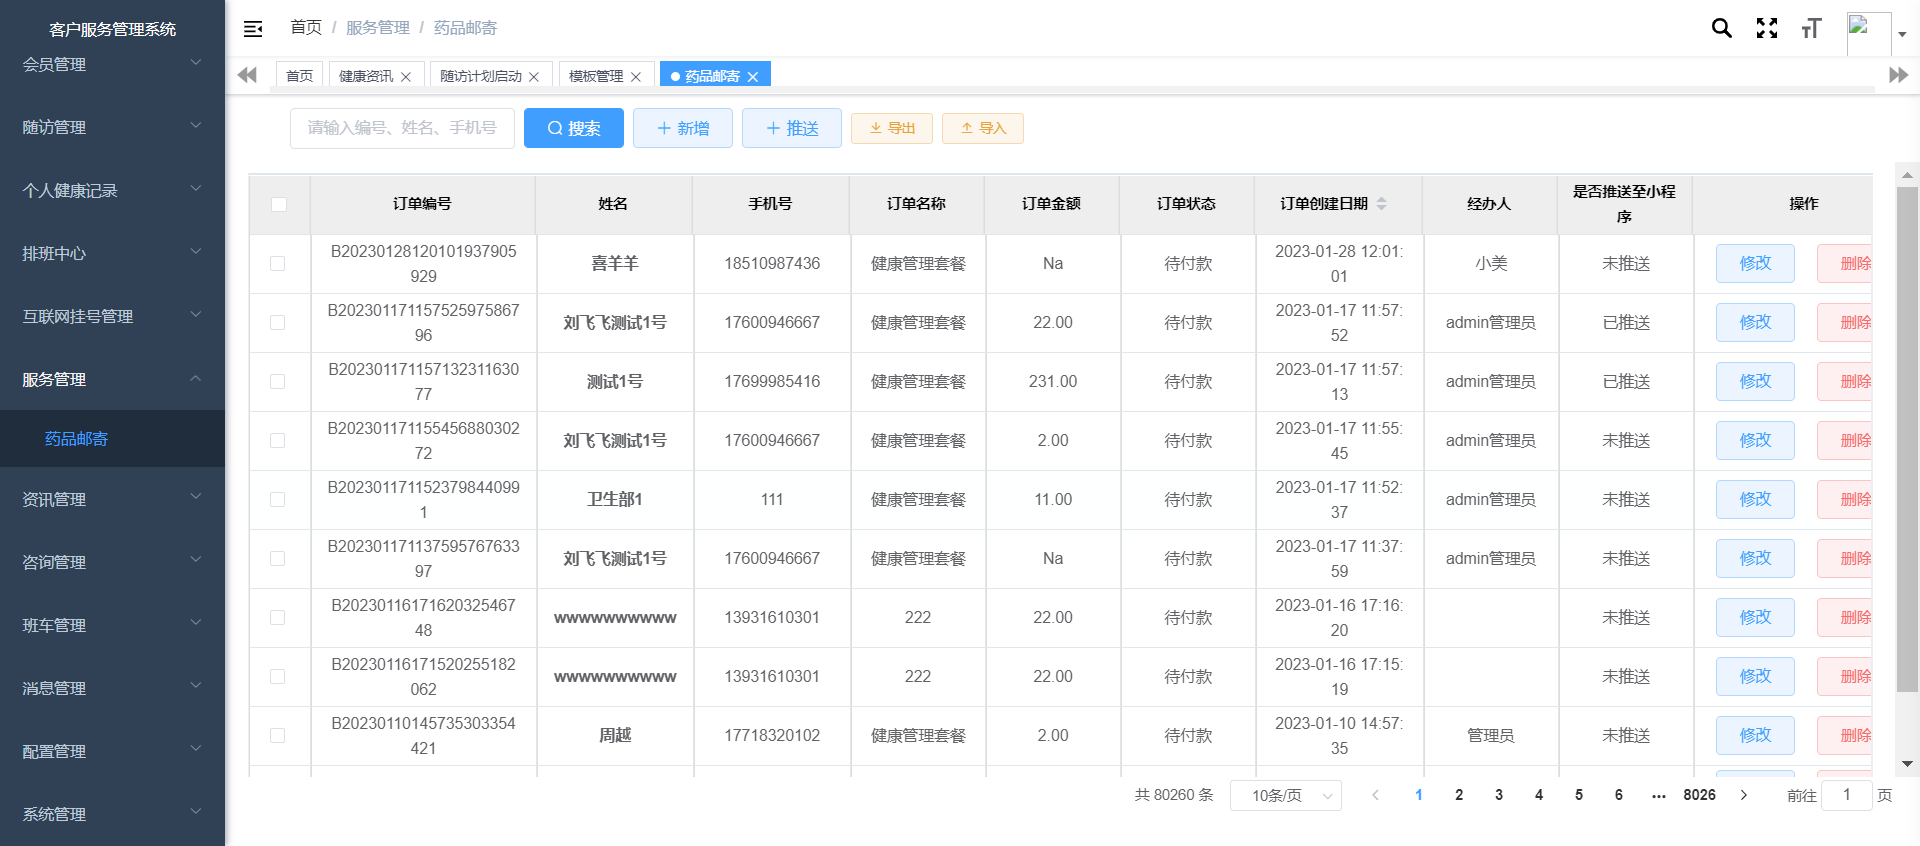Viewport: 1920px width, 846px height.
Task: Click 修改 for 周越 order
Action: pos(1755,735)
